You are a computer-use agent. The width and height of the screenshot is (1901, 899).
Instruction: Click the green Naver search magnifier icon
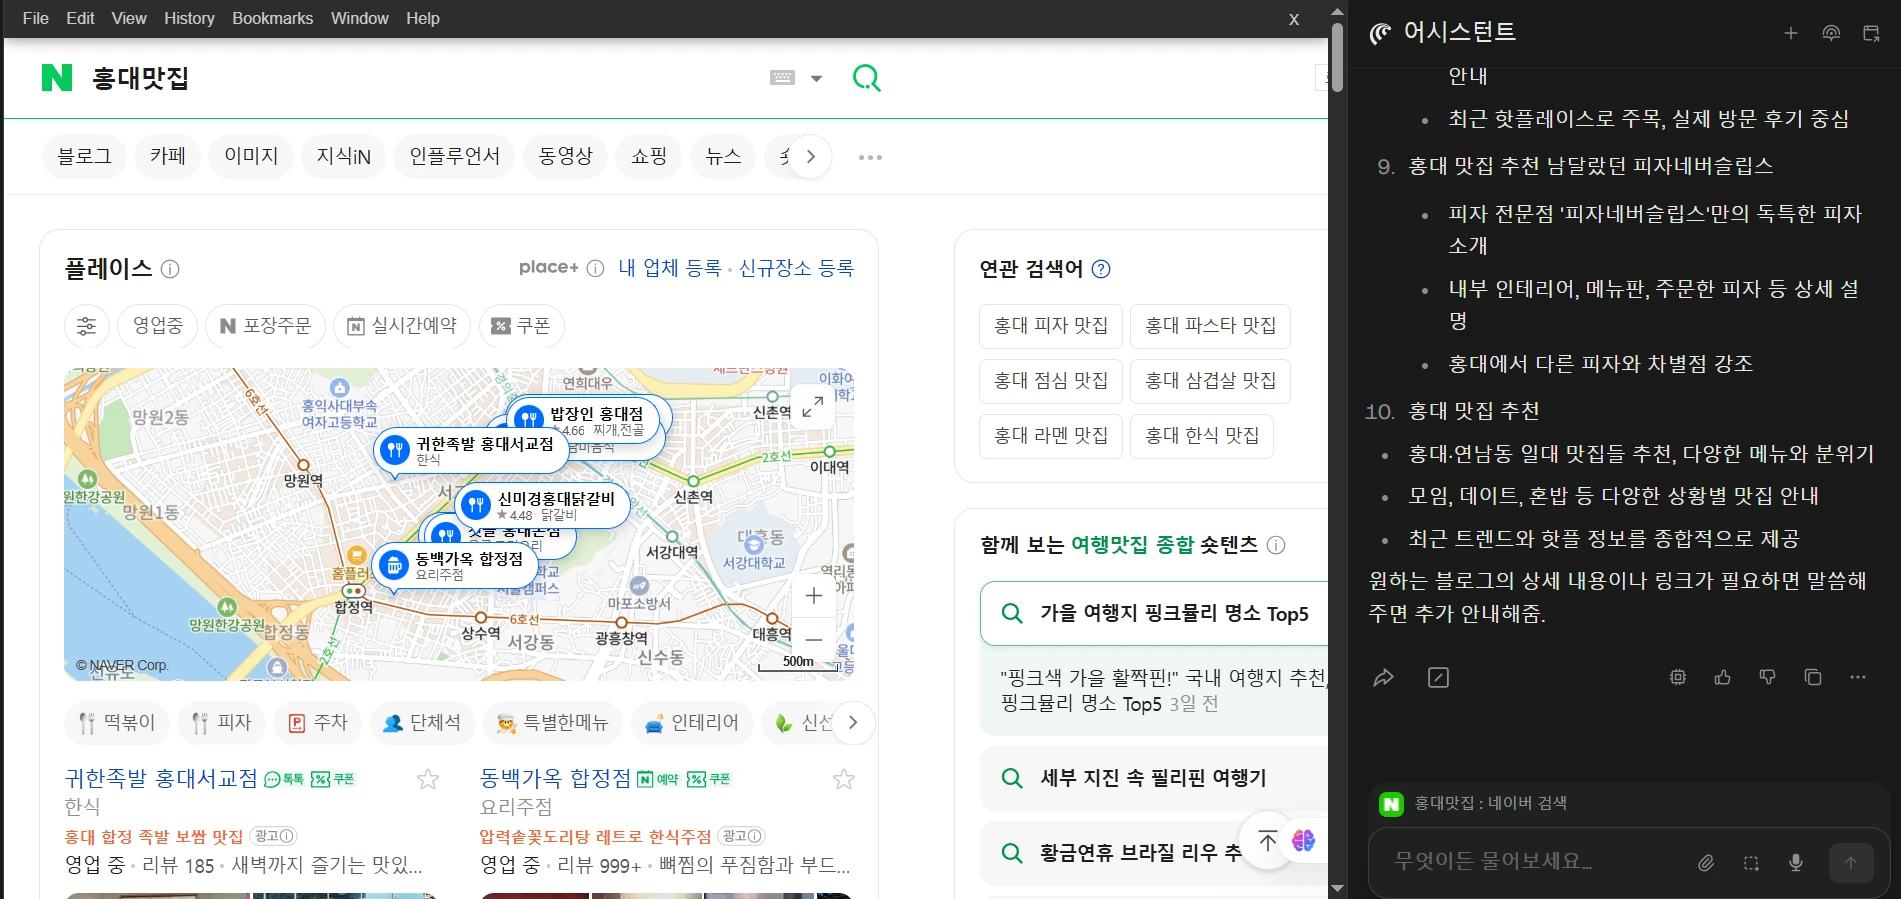click(x=866, y=78)
